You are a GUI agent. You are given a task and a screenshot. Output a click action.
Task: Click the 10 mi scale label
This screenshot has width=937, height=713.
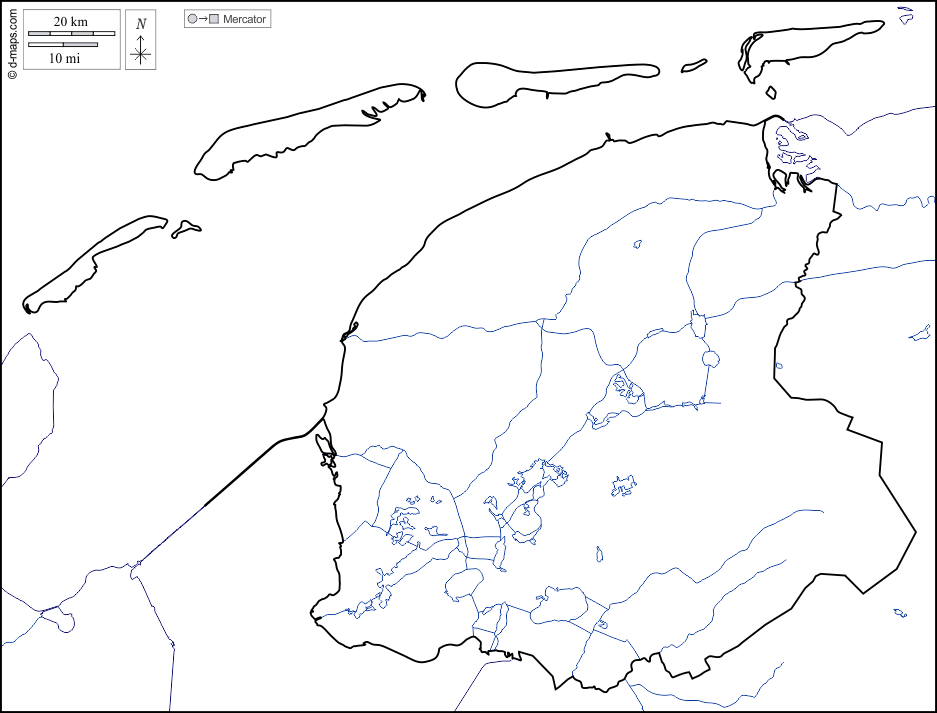[x=64, y=58]
